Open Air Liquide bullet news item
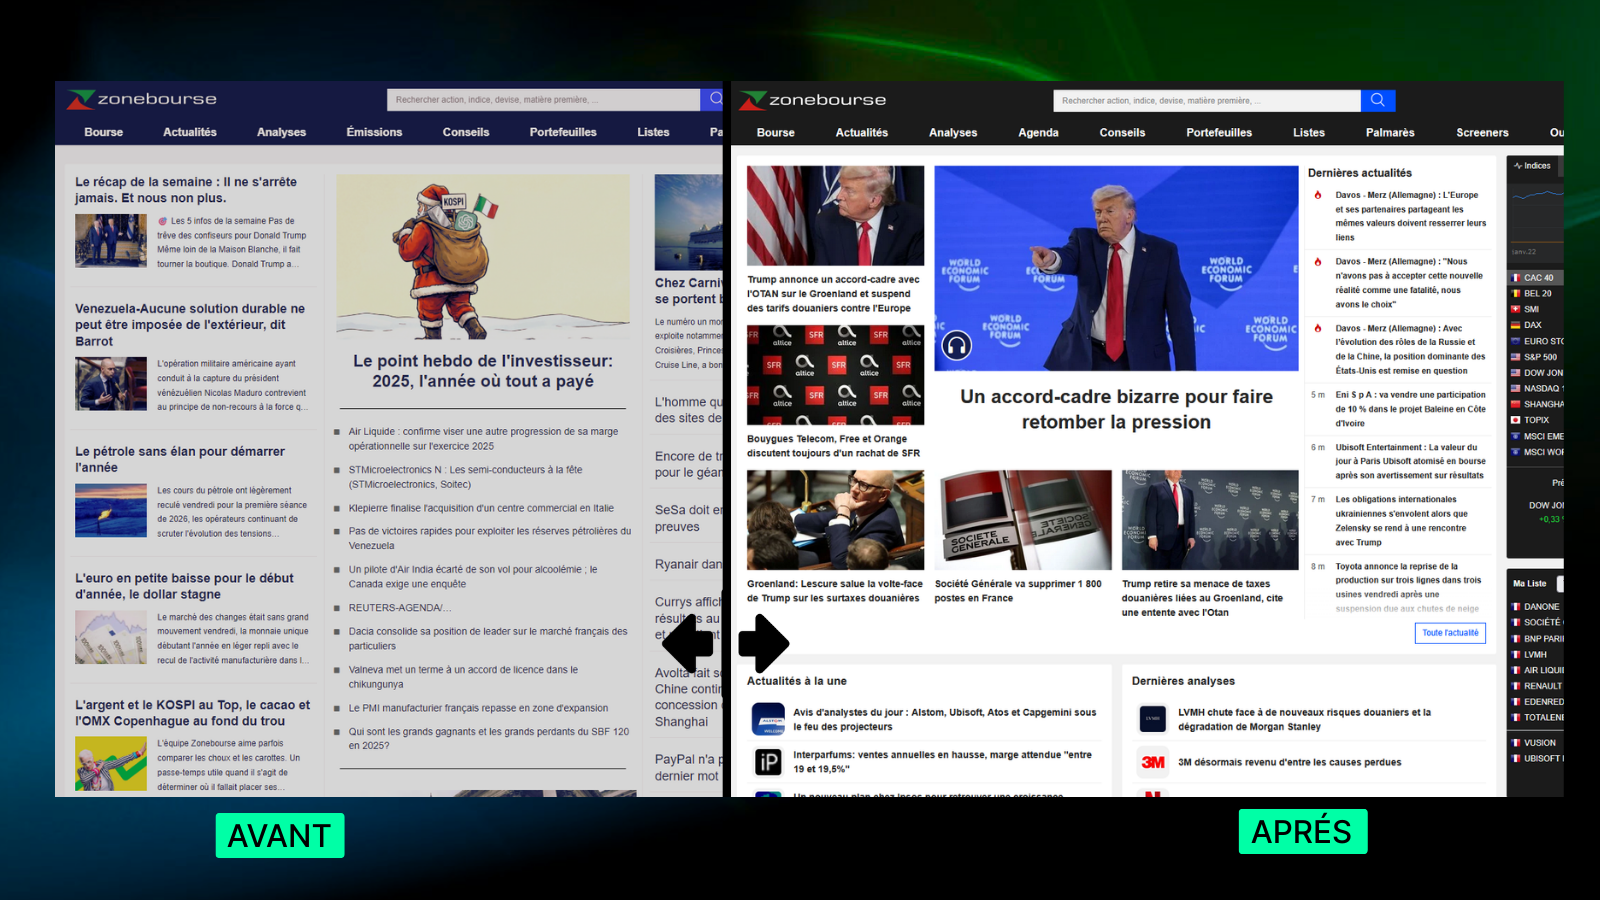The height and width of the screenshot is (900, 1600). [x=483, y=439]
